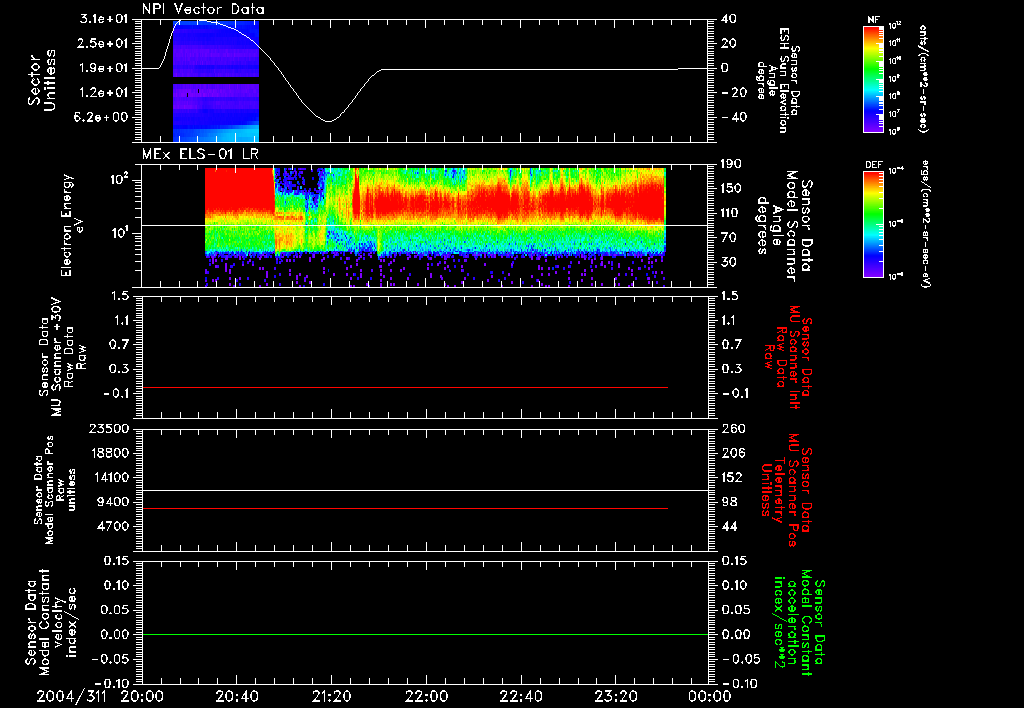Click the 20:40 time axis label

(236, 696)
